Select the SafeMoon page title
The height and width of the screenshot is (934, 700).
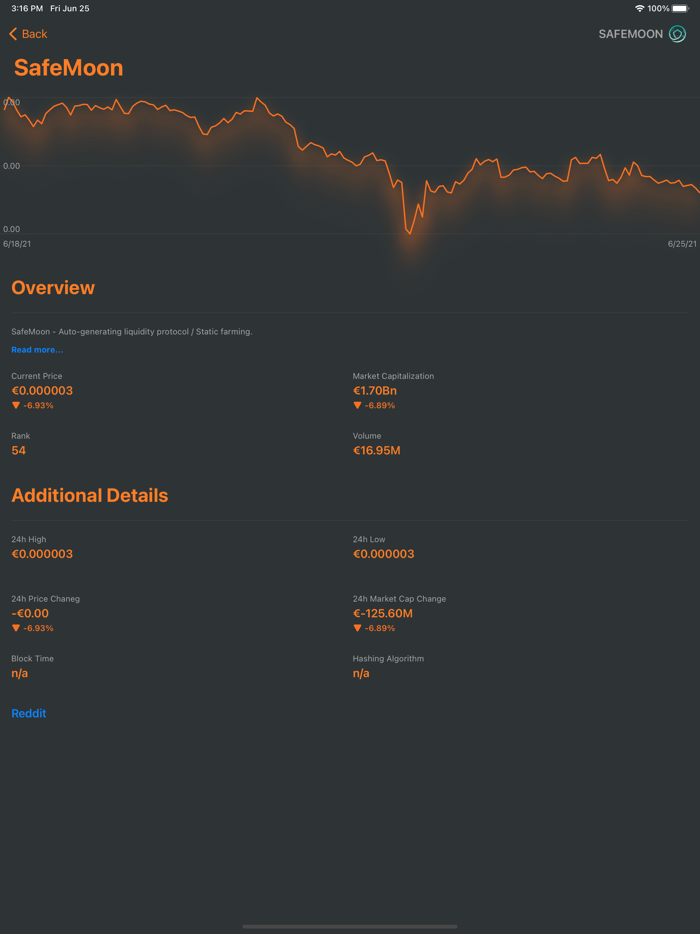[67, 67]
